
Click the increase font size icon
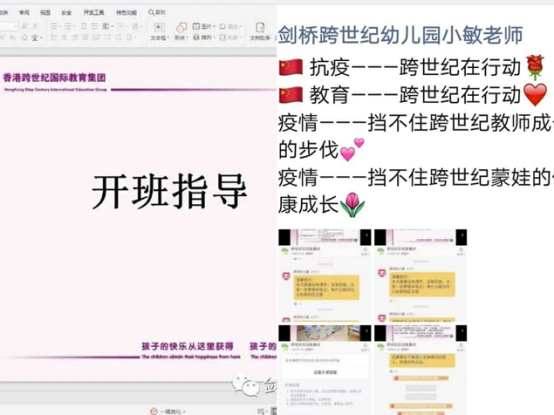24,26
